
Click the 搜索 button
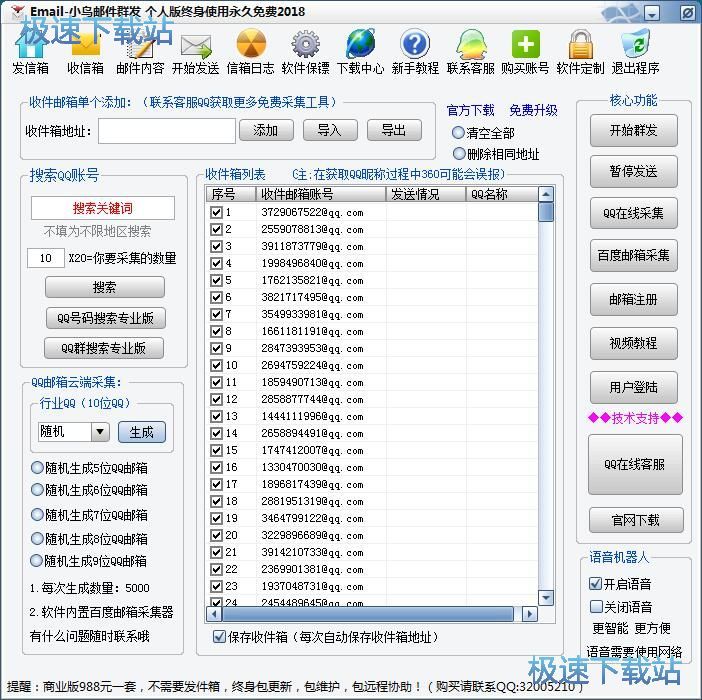coord(105,287)
